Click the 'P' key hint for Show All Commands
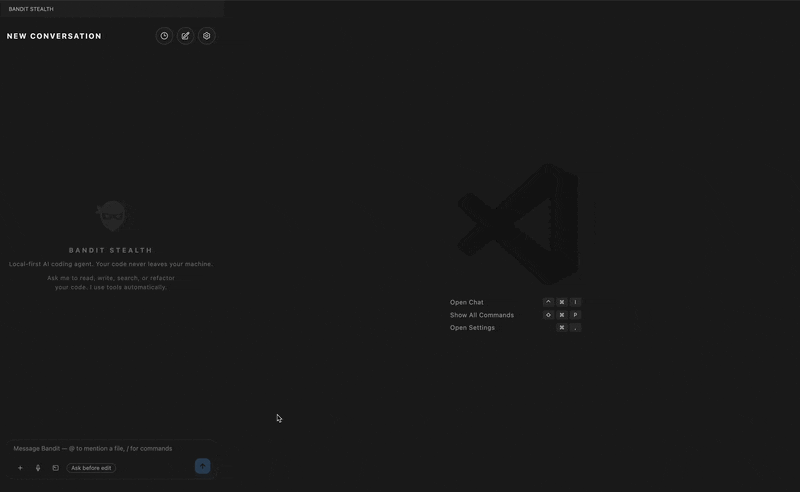 coord(575,315)
